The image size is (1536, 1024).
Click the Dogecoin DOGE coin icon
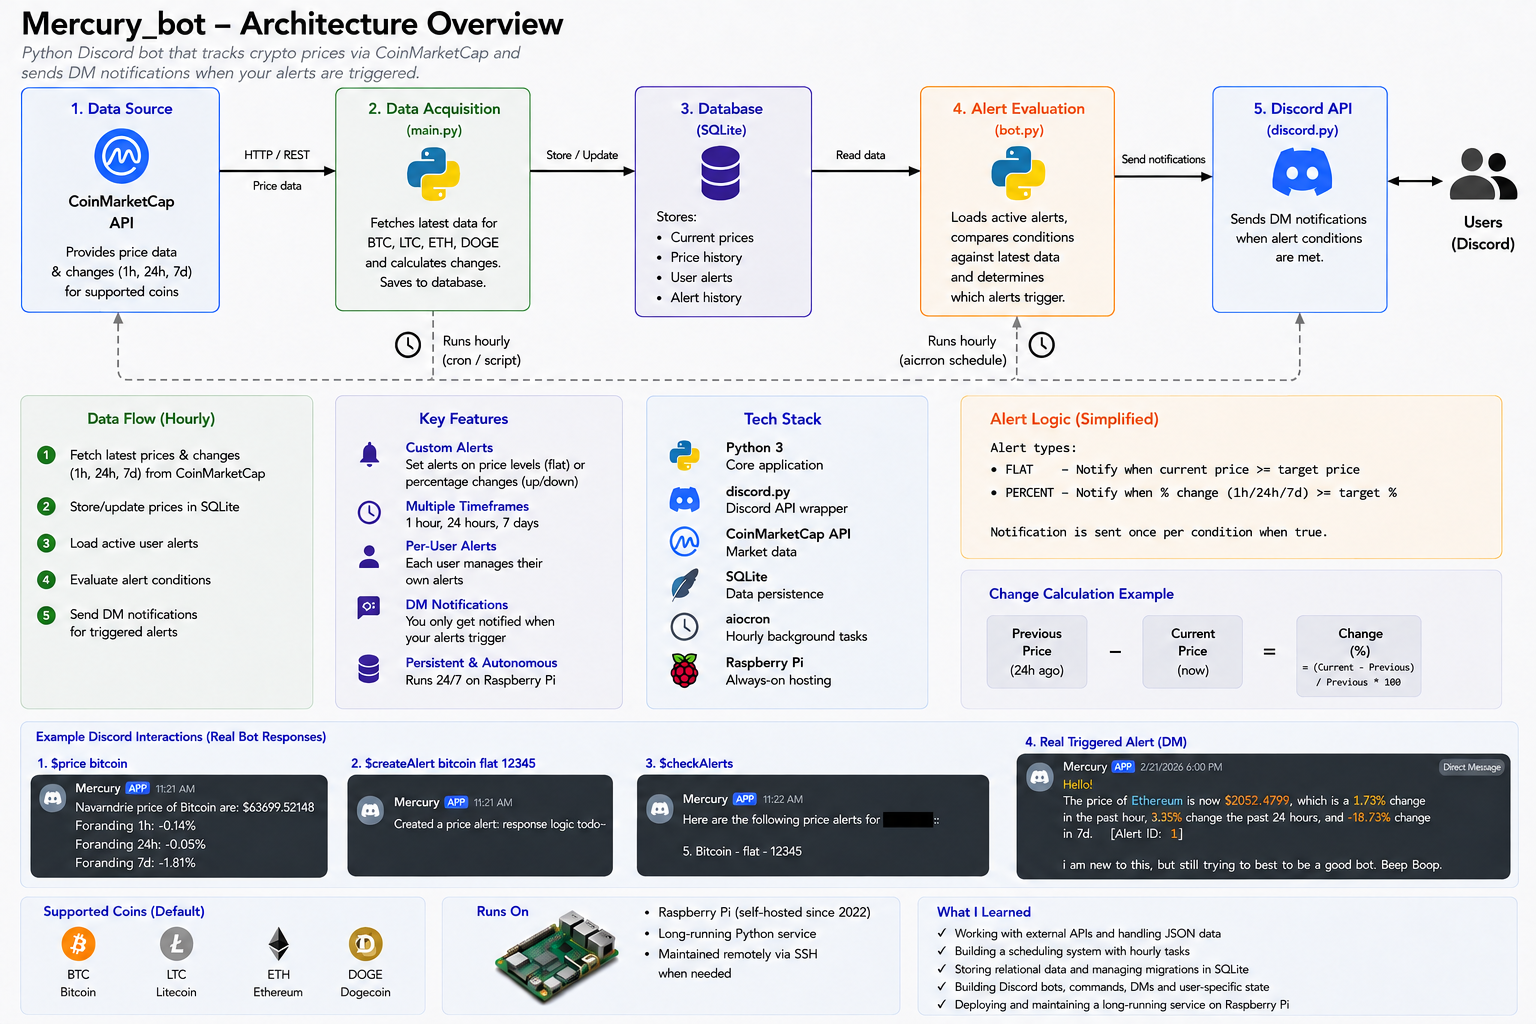(x=365, y=943)
